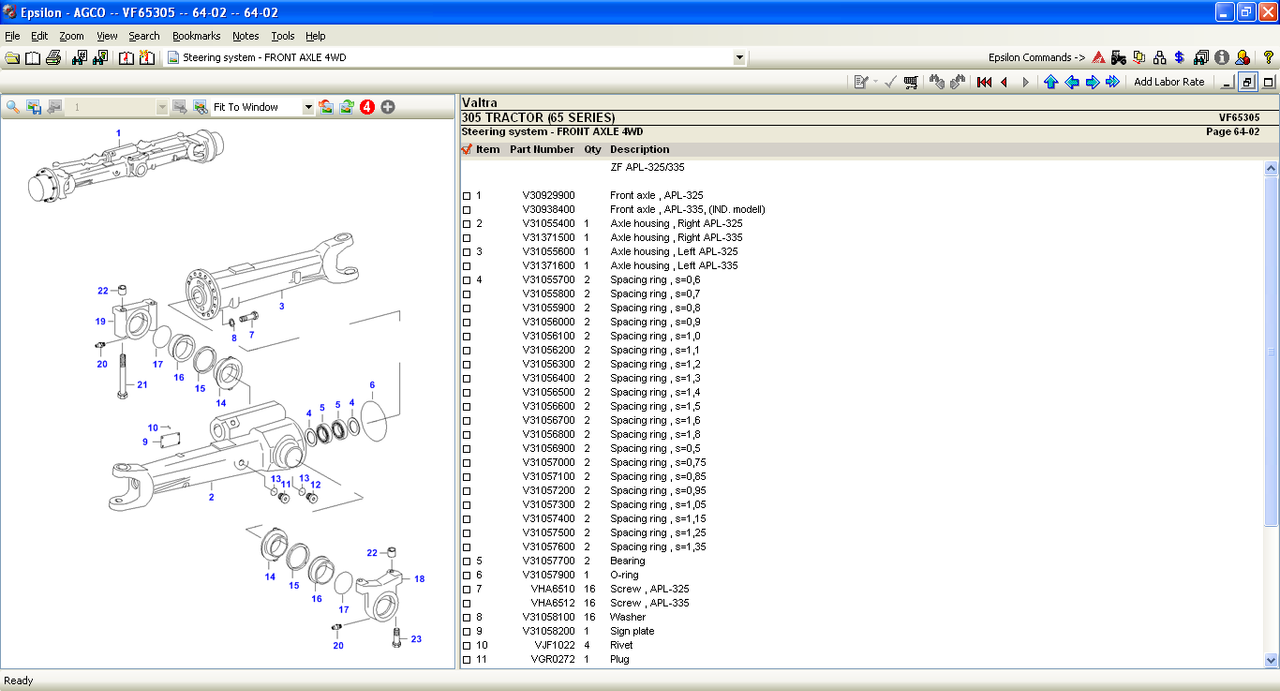Open the Edit menu
The height and width of the screenshot is (691, 1280).
point(39,36)
